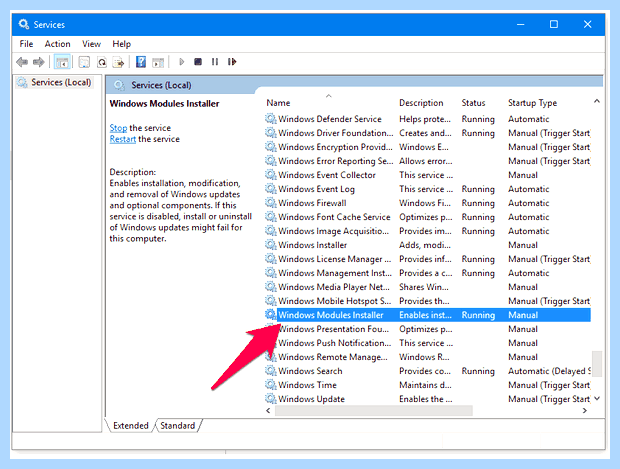This screenshot has width=620, height=469.
Task: Click the gear icon beside Windows Time
Action: pos(270,385)
